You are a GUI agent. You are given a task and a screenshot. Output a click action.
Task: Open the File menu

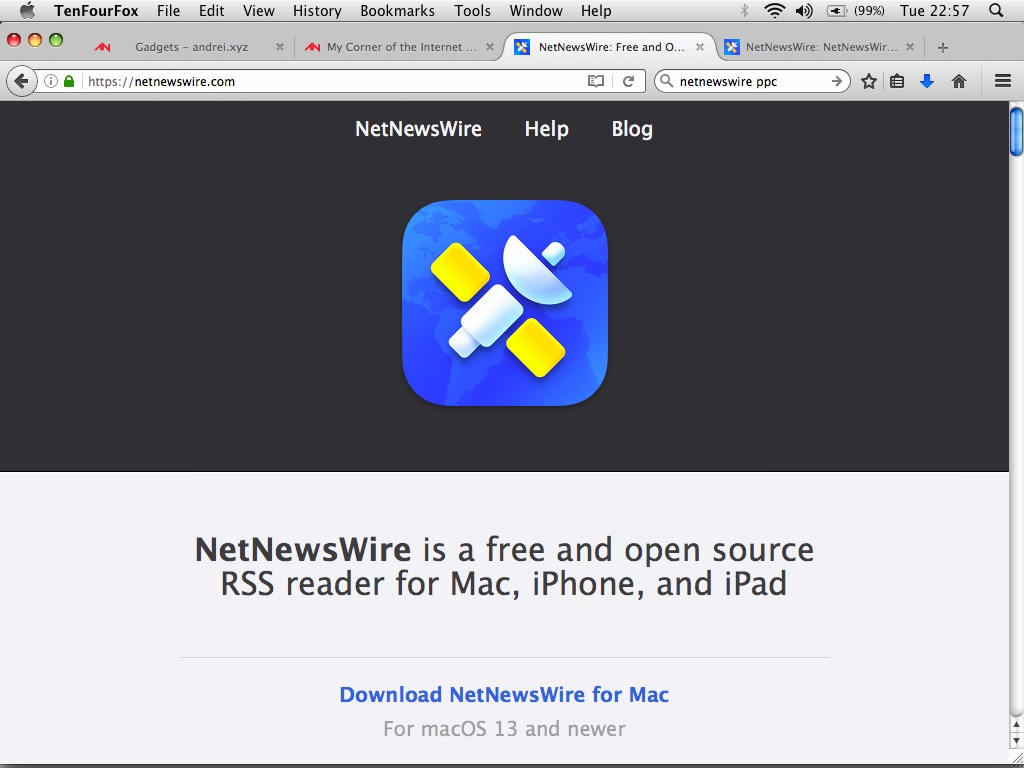click(x=168, y=10)
